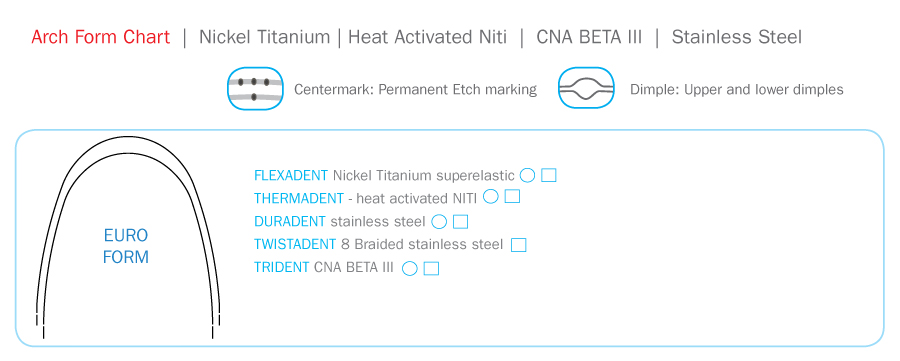This screenshot has height=361, width=900.
Task: Click the TRIDENT product name
Action: pyautogui.click(x=282, y=267)
